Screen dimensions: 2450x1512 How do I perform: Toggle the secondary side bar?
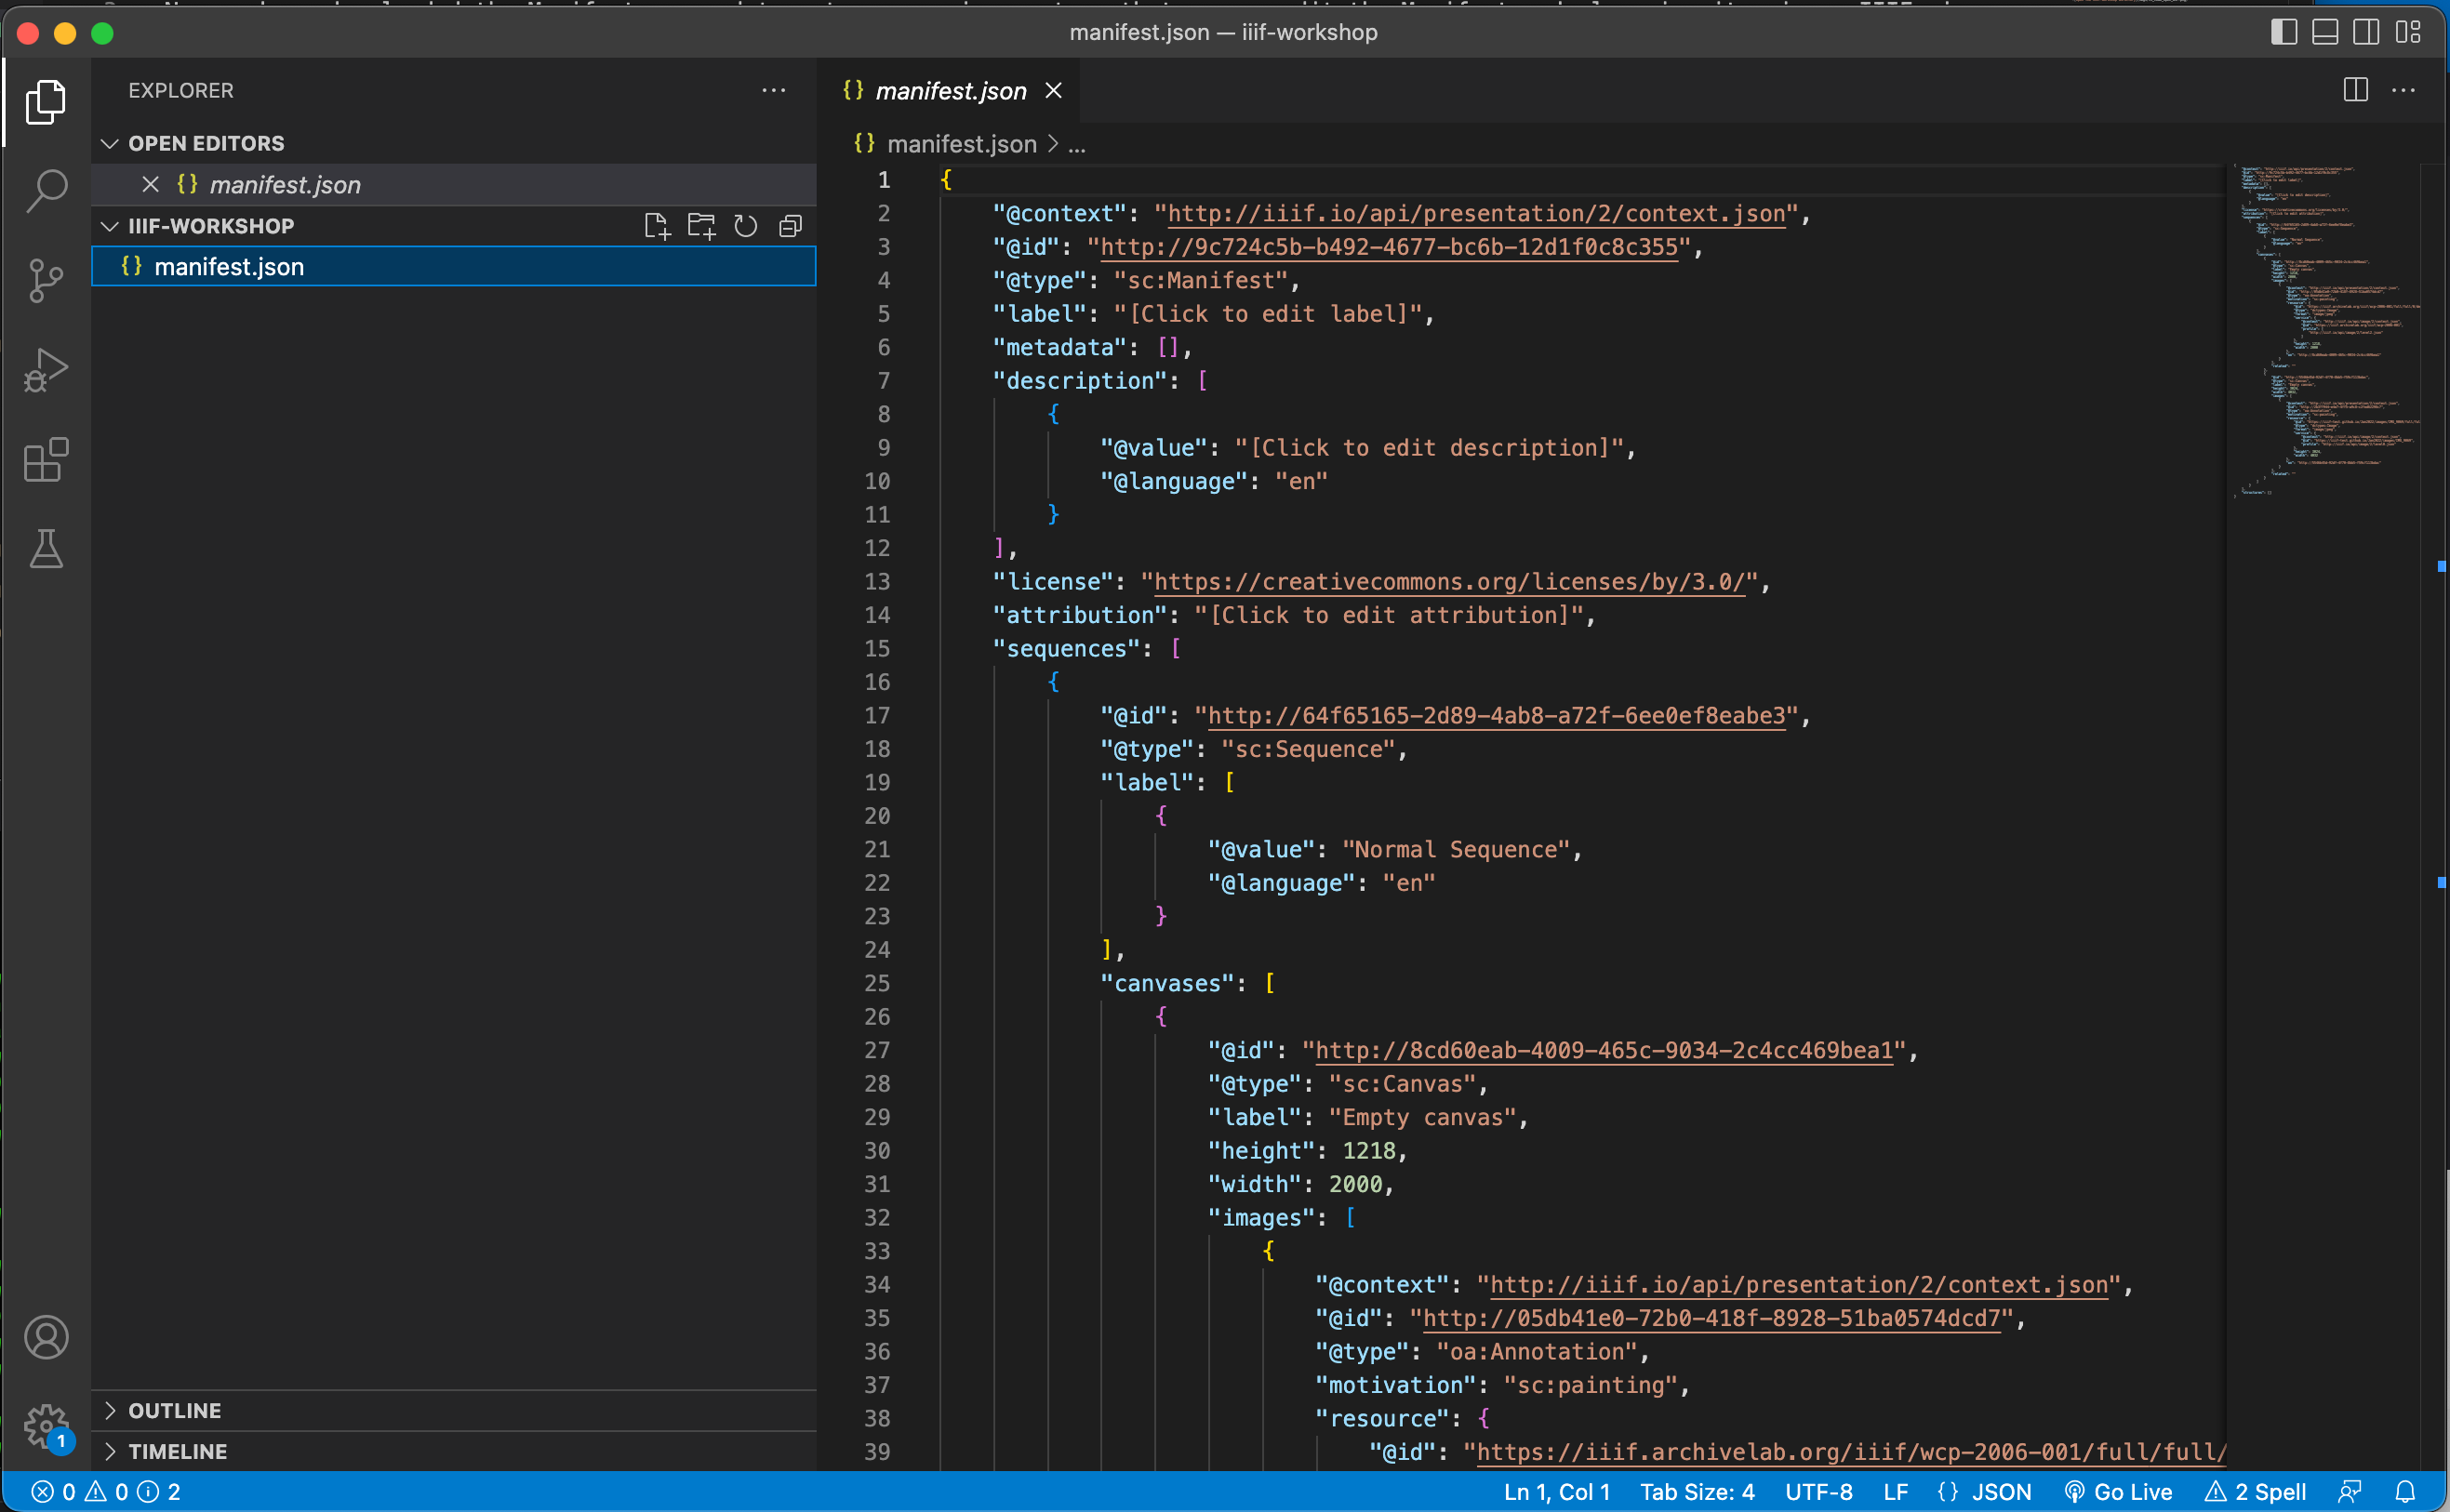tap(2366, 32)
